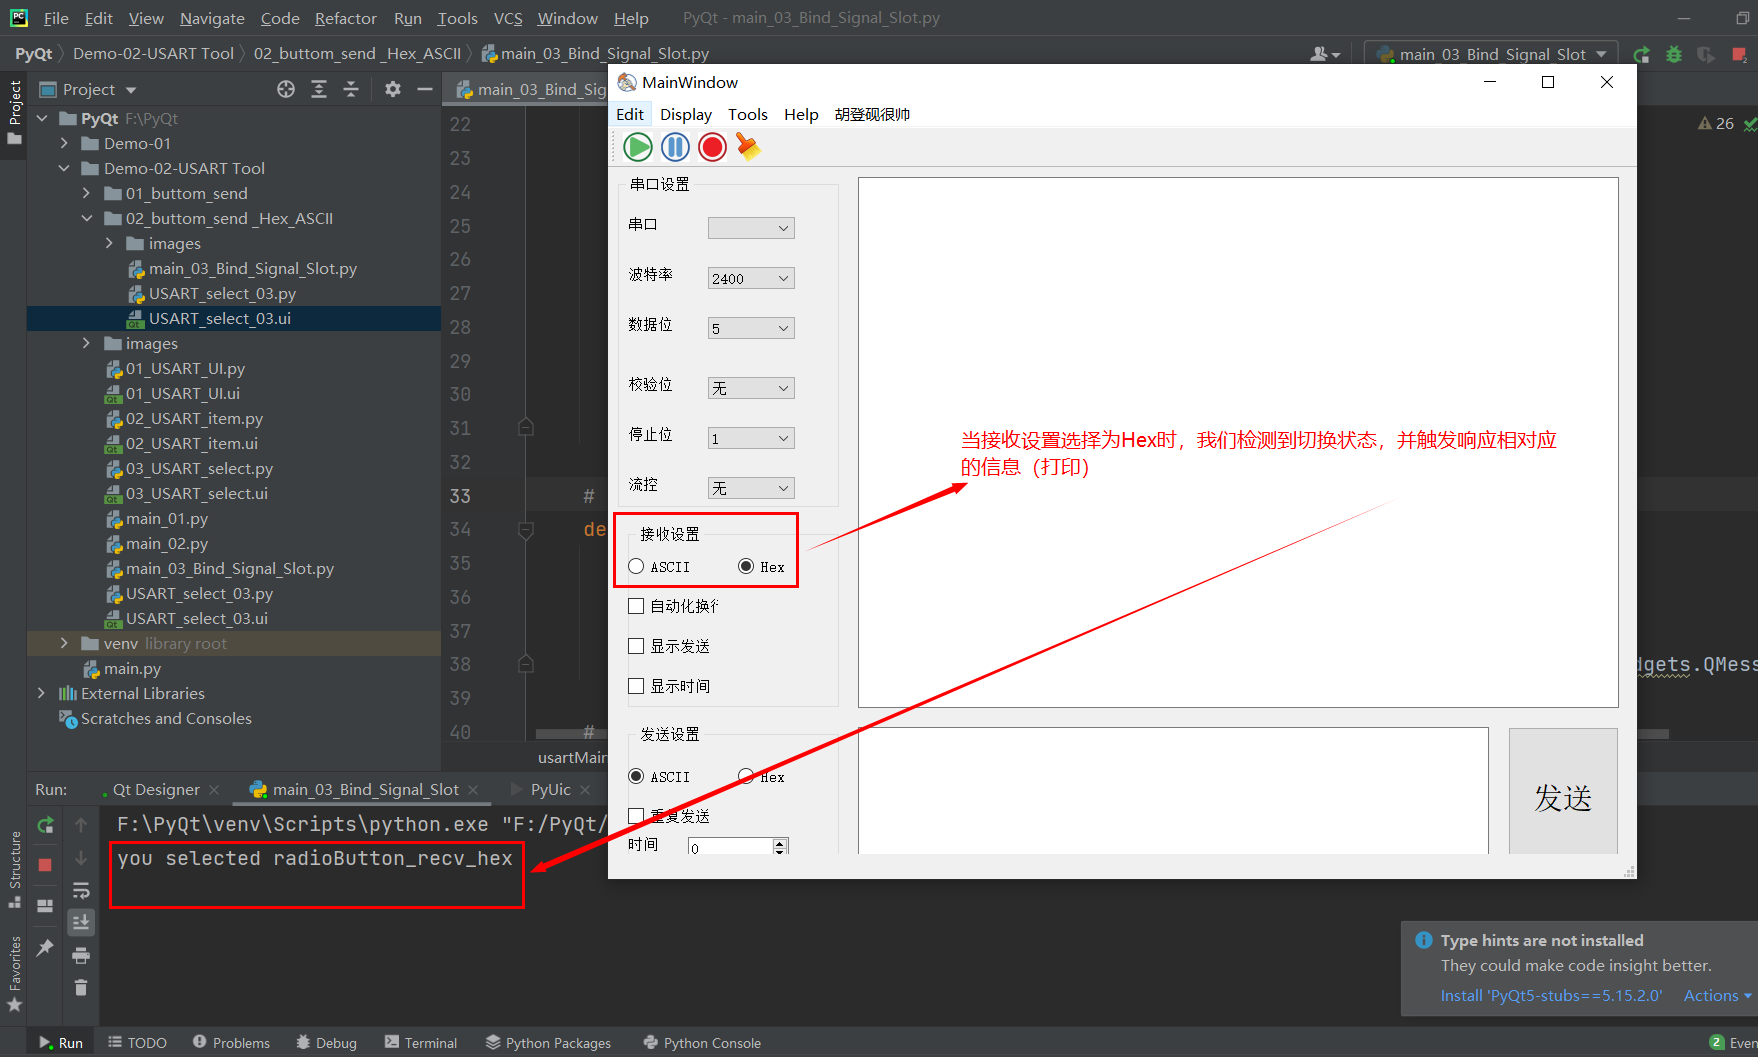Open Tools menu in MainWindow
Image resolution: width=1758 pixels, height=1057 pixels.
pos(748,114)
